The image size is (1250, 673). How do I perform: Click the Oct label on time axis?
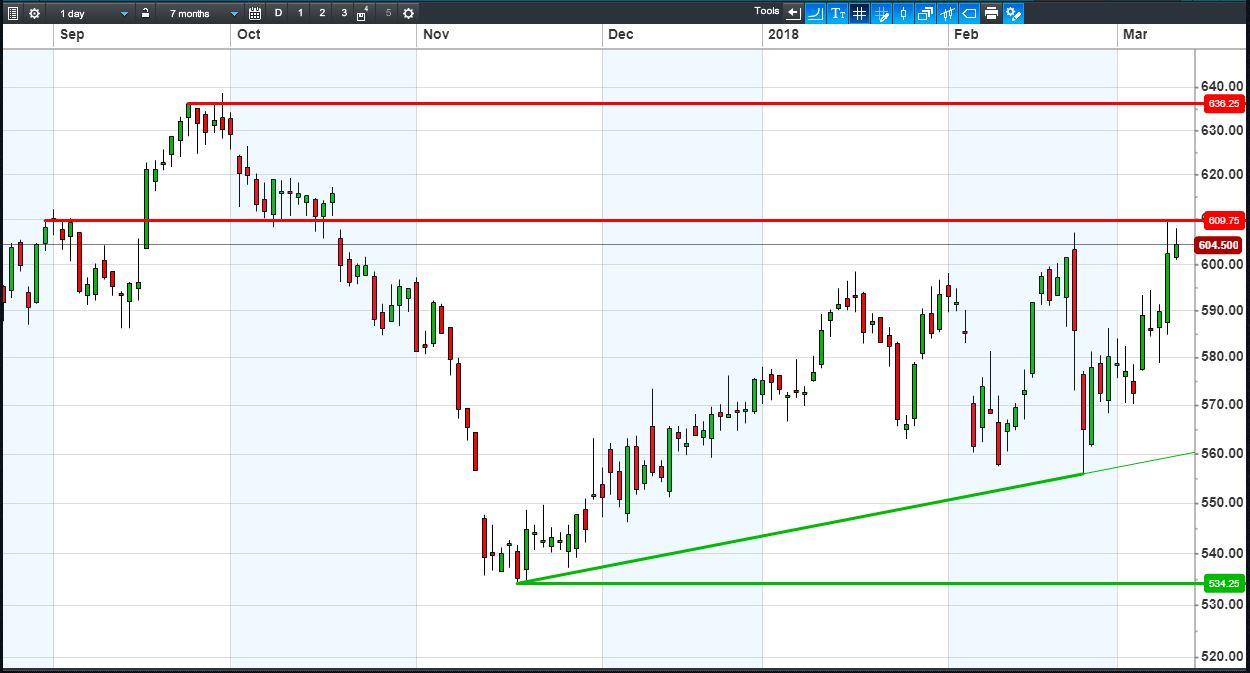click(x=249, y=34)
